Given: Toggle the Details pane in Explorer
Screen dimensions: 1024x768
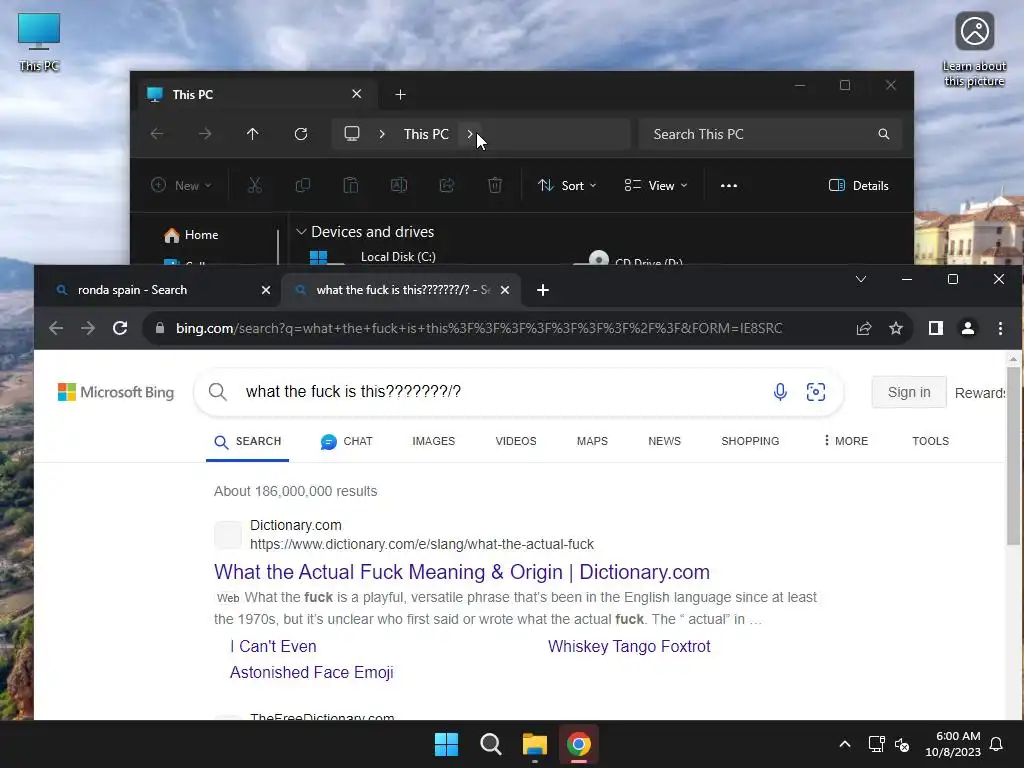Looking at the screenshot, I should pos(858,185).
